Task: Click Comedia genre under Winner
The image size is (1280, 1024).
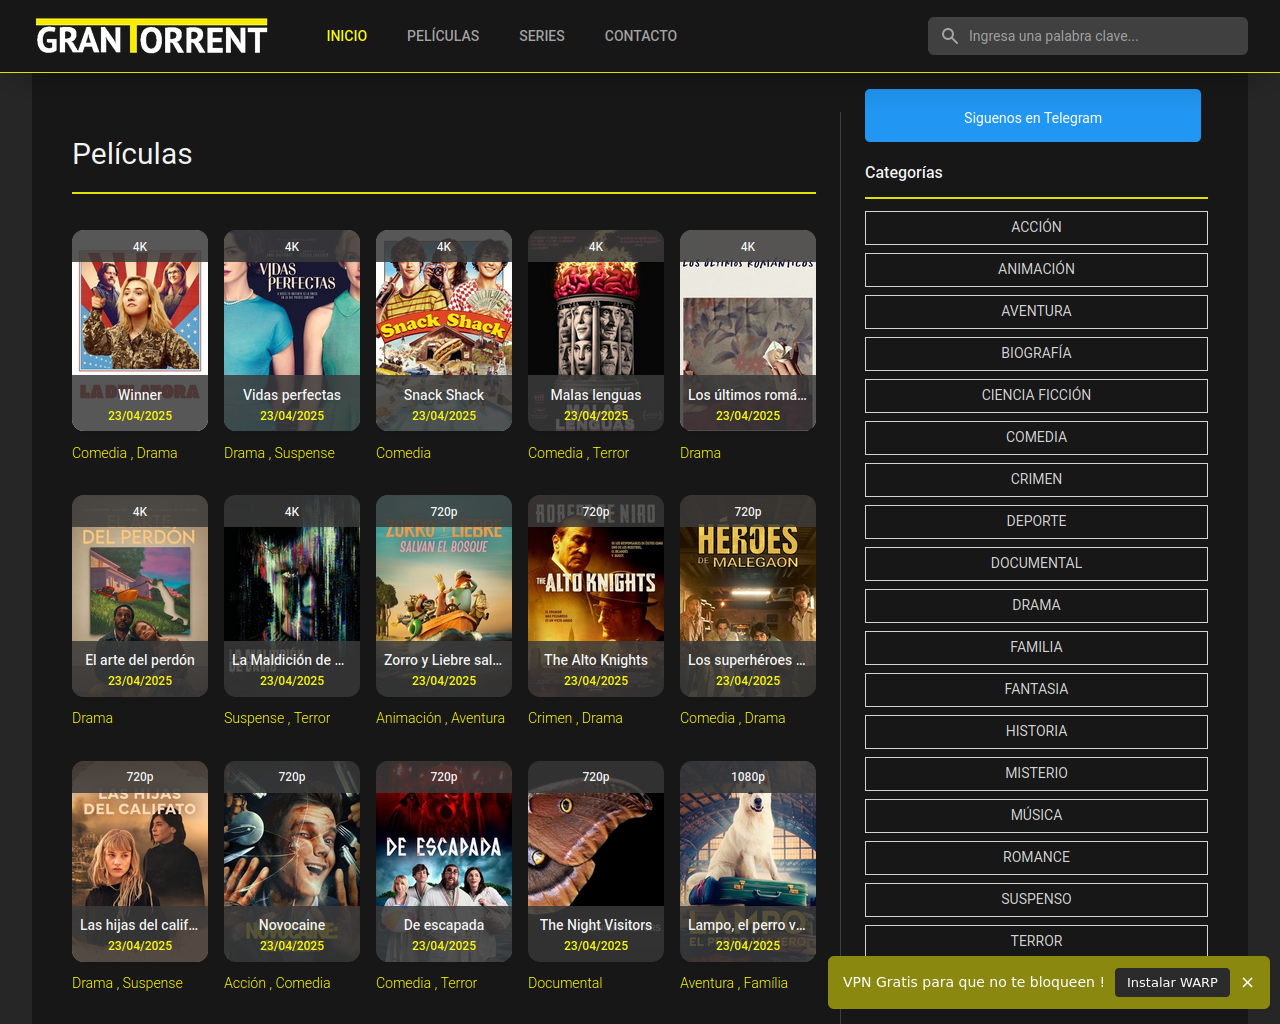Action: pyautogui.click(x=99, y=453)
